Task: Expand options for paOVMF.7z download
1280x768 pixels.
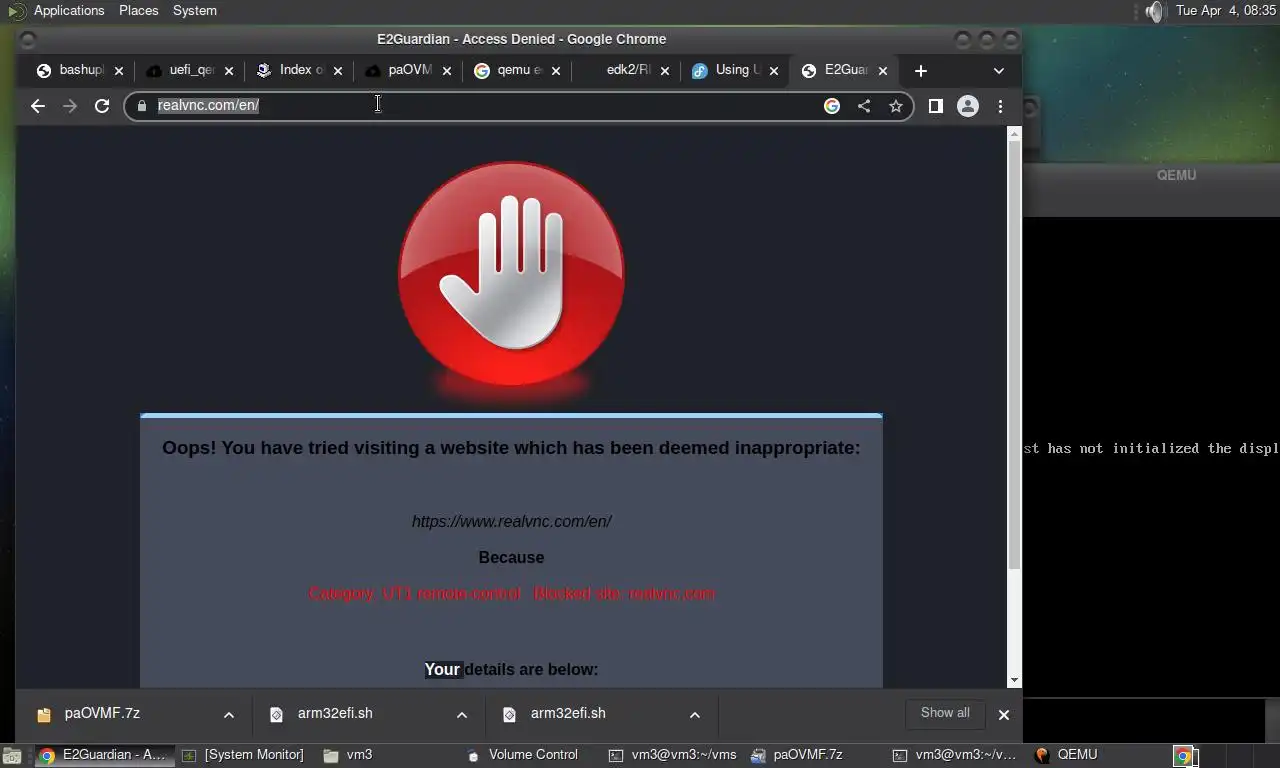Action: [x=229, y=715]
